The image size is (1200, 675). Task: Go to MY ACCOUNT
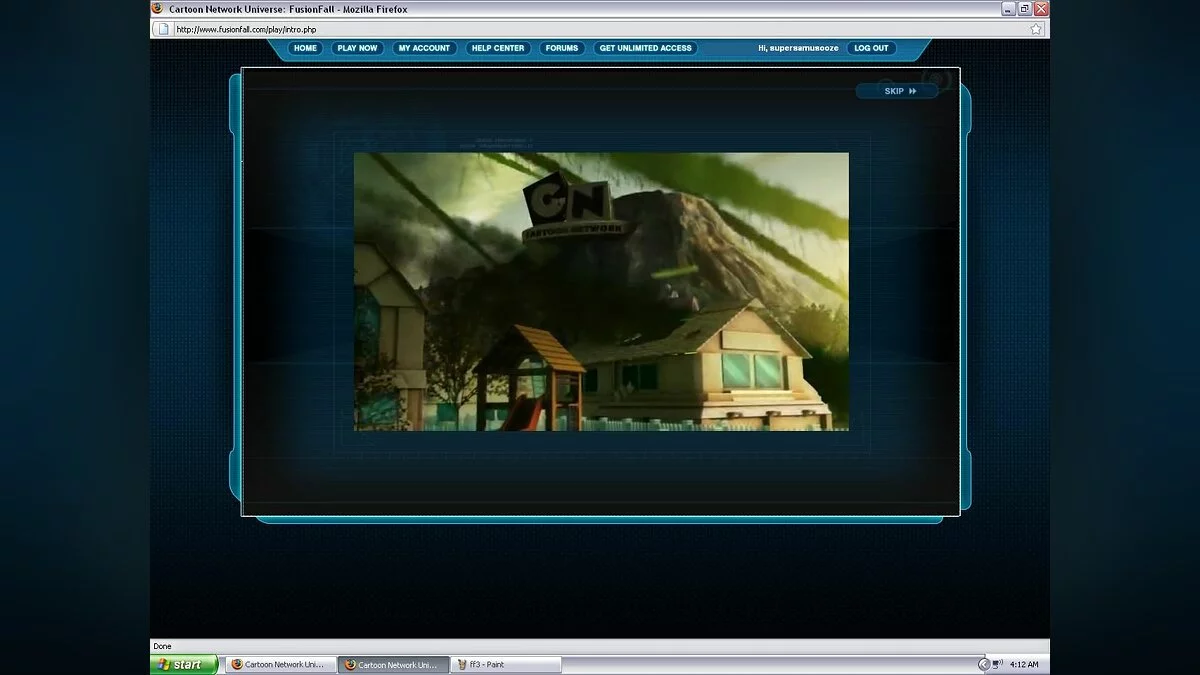(424, 48)
